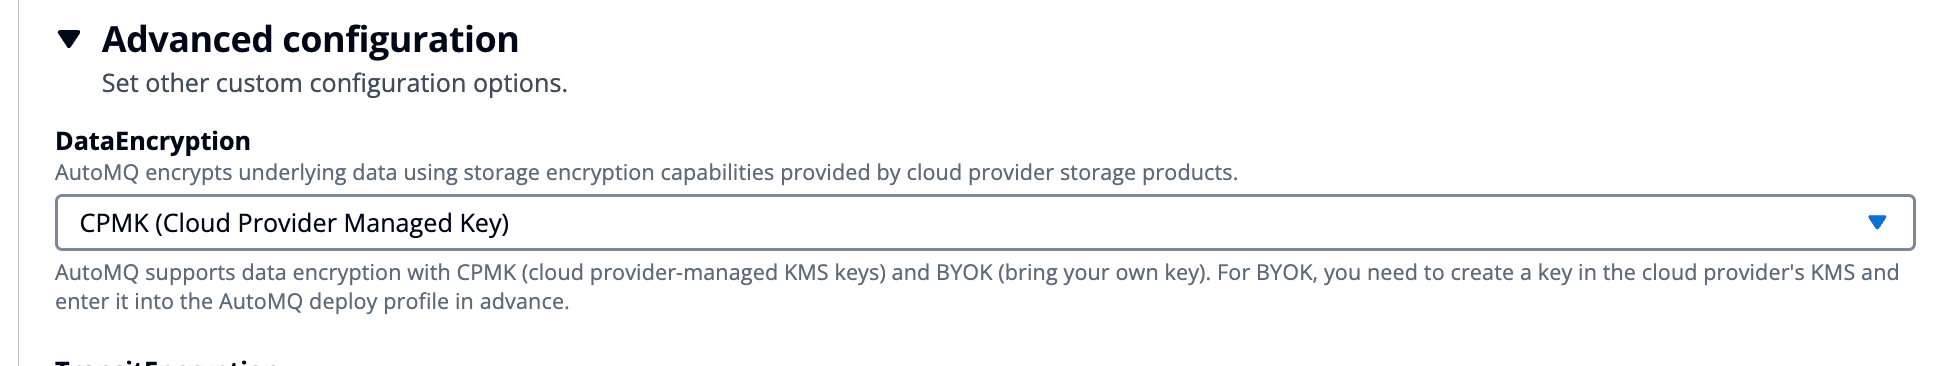
Task: Click the Advanced configuration heading
Action: (310, 40)
